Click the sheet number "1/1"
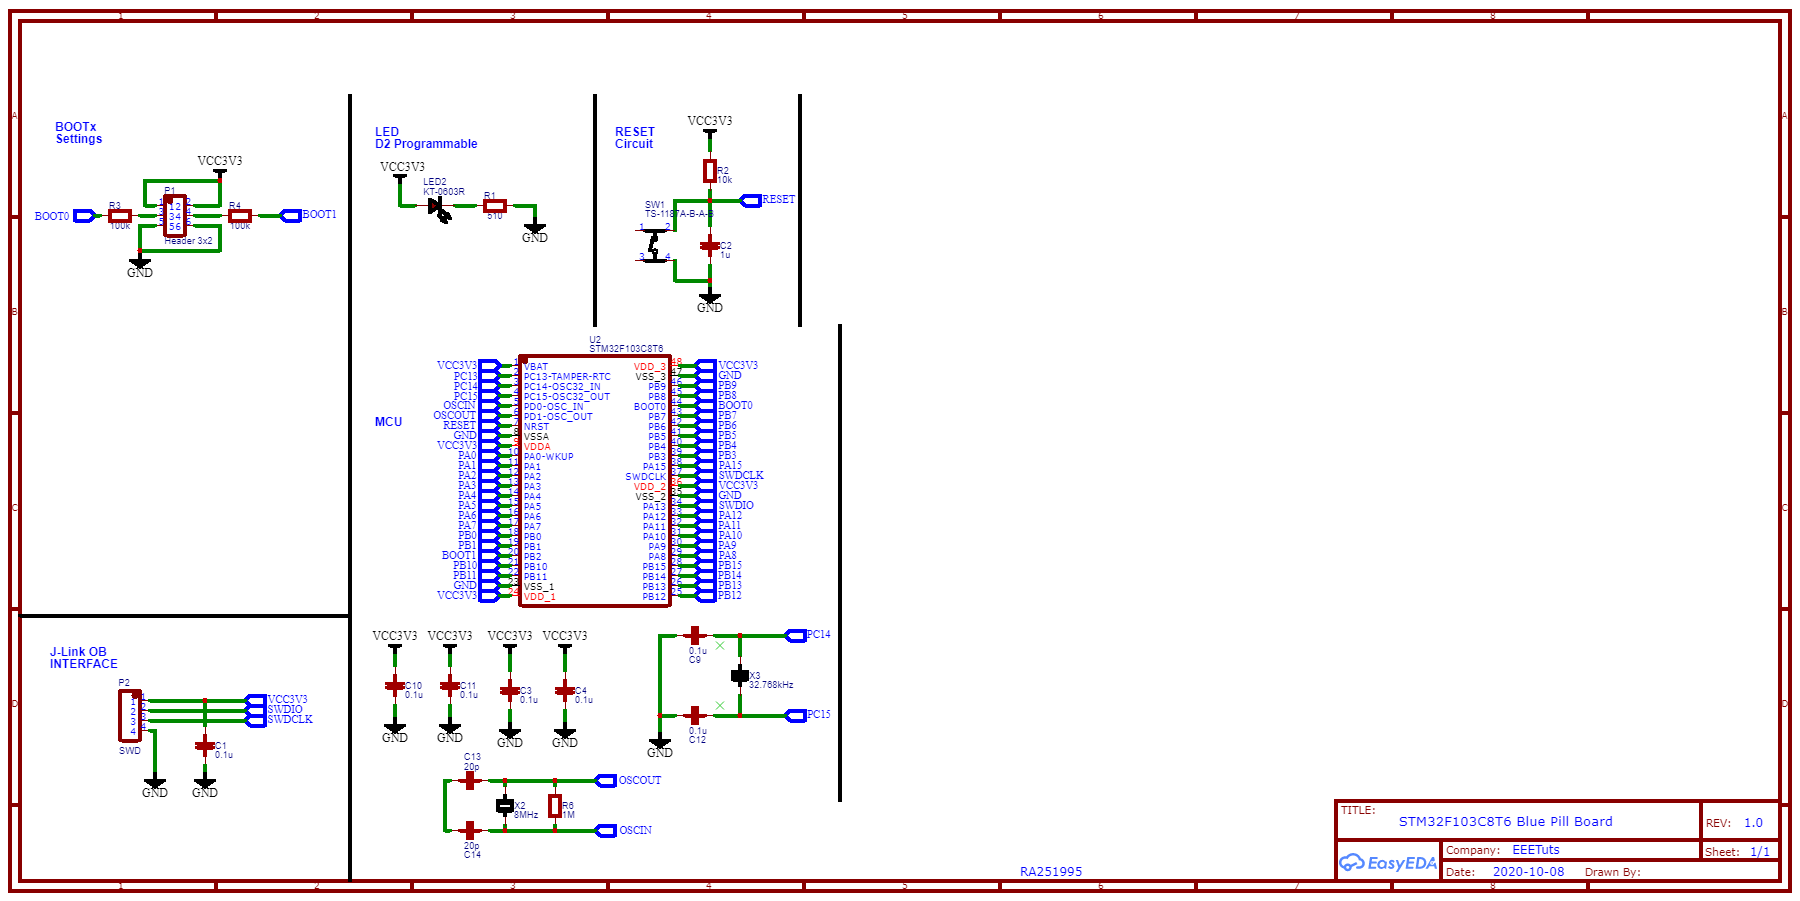Viewport: 1800px width, 901px height. (1760, 852)
